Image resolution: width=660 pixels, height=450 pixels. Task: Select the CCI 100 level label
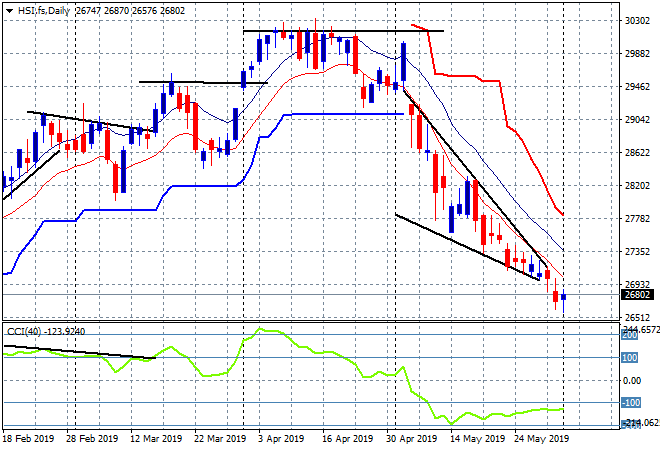pyautogui.click(x=630, y=358)
